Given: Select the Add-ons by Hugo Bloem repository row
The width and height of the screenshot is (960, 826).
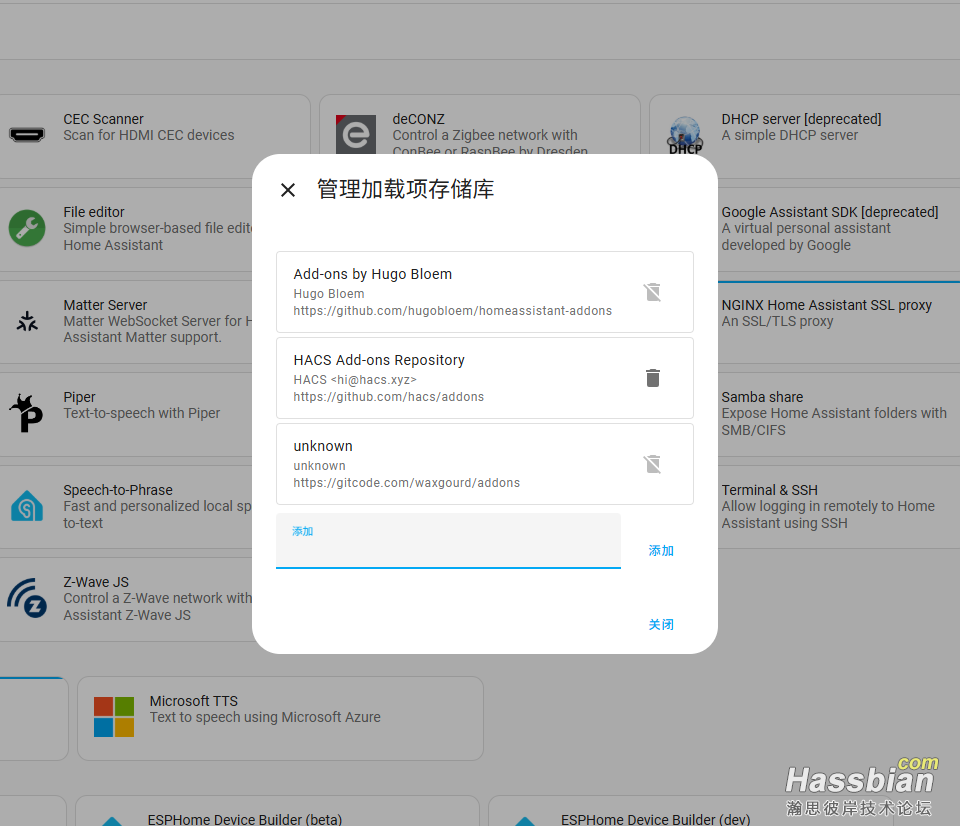Looking at the screenshot, I should pyautogui.click(x=484, y=292).
